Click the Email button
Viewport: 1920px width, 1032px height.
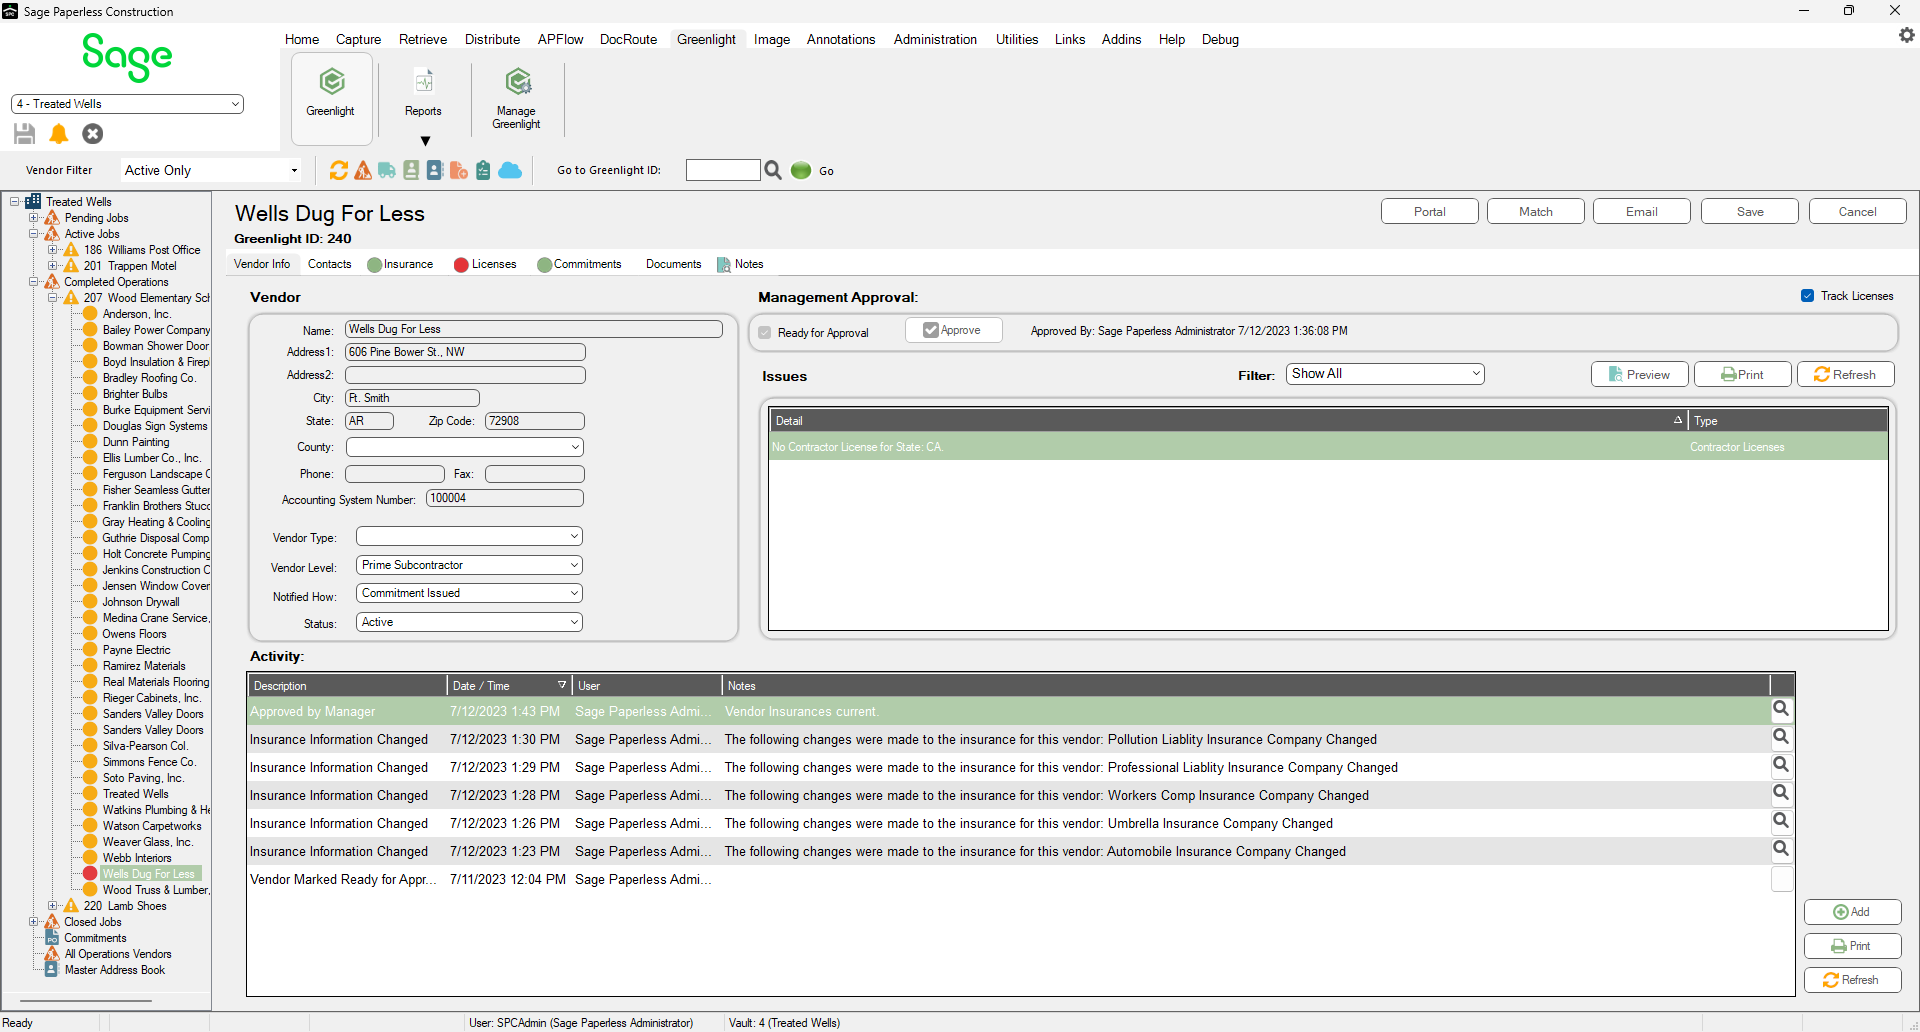point(1642,212)
